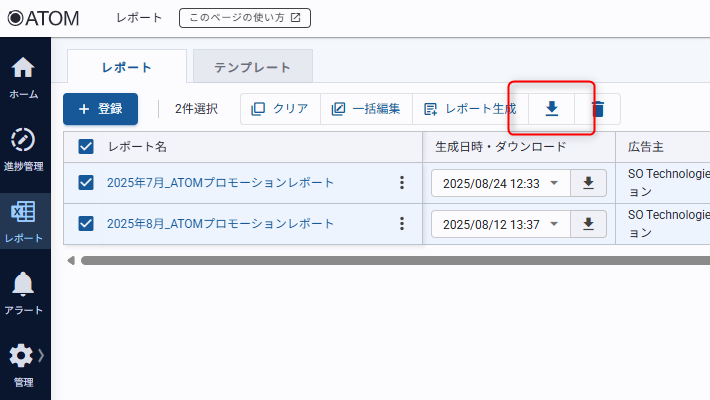Image resolution: width=710 pixels, height=400 pixels.
Task: Open 管理 settings gear in sidebar
Action: (x=22, y=364)
